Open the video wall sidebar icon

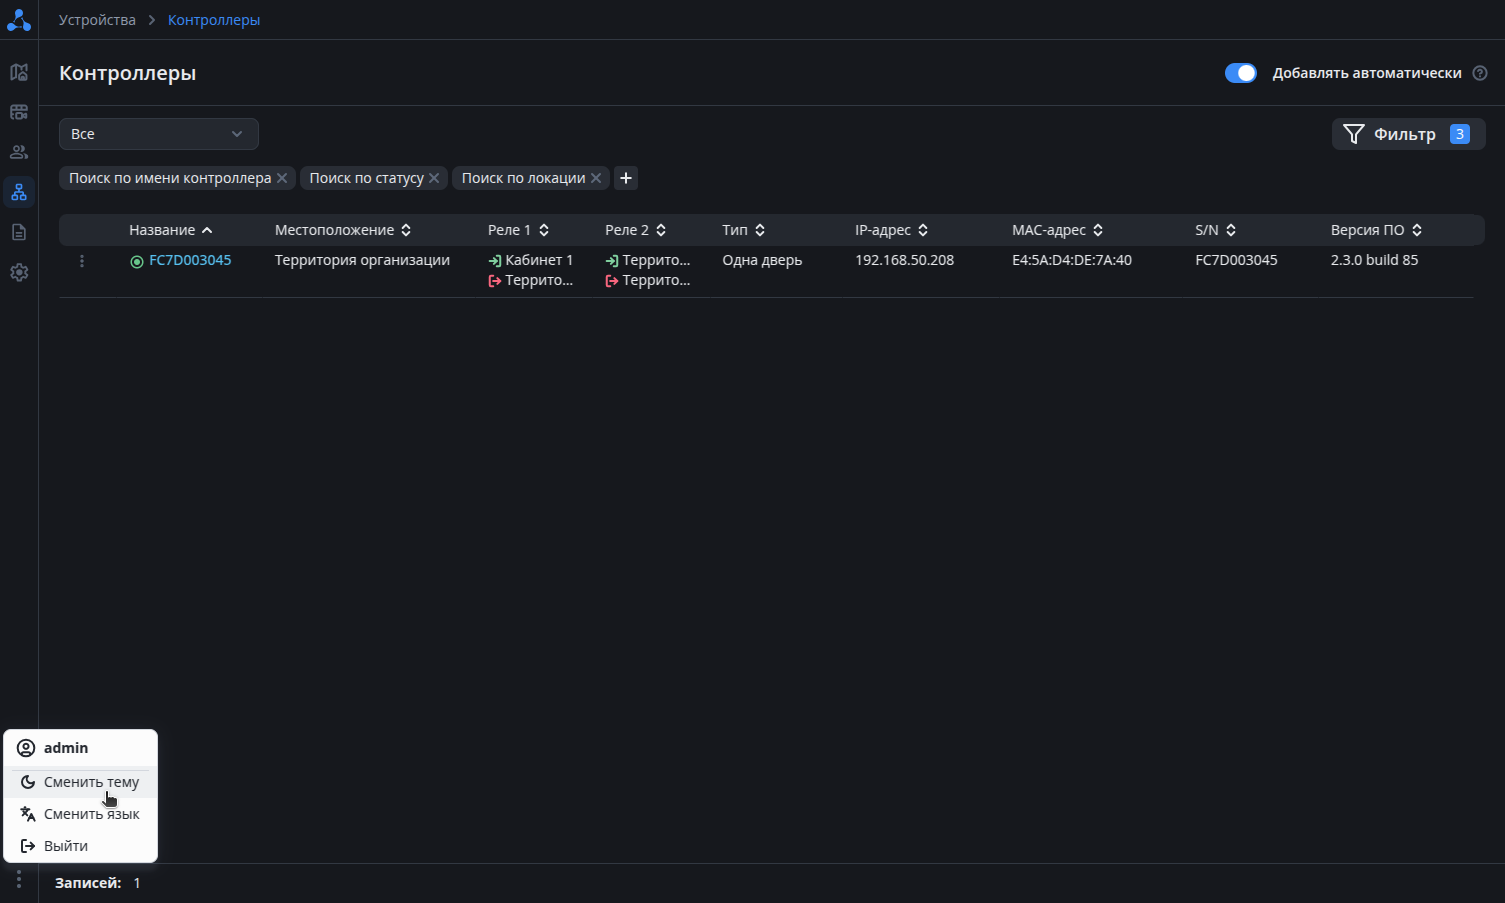tap(19, 112)
